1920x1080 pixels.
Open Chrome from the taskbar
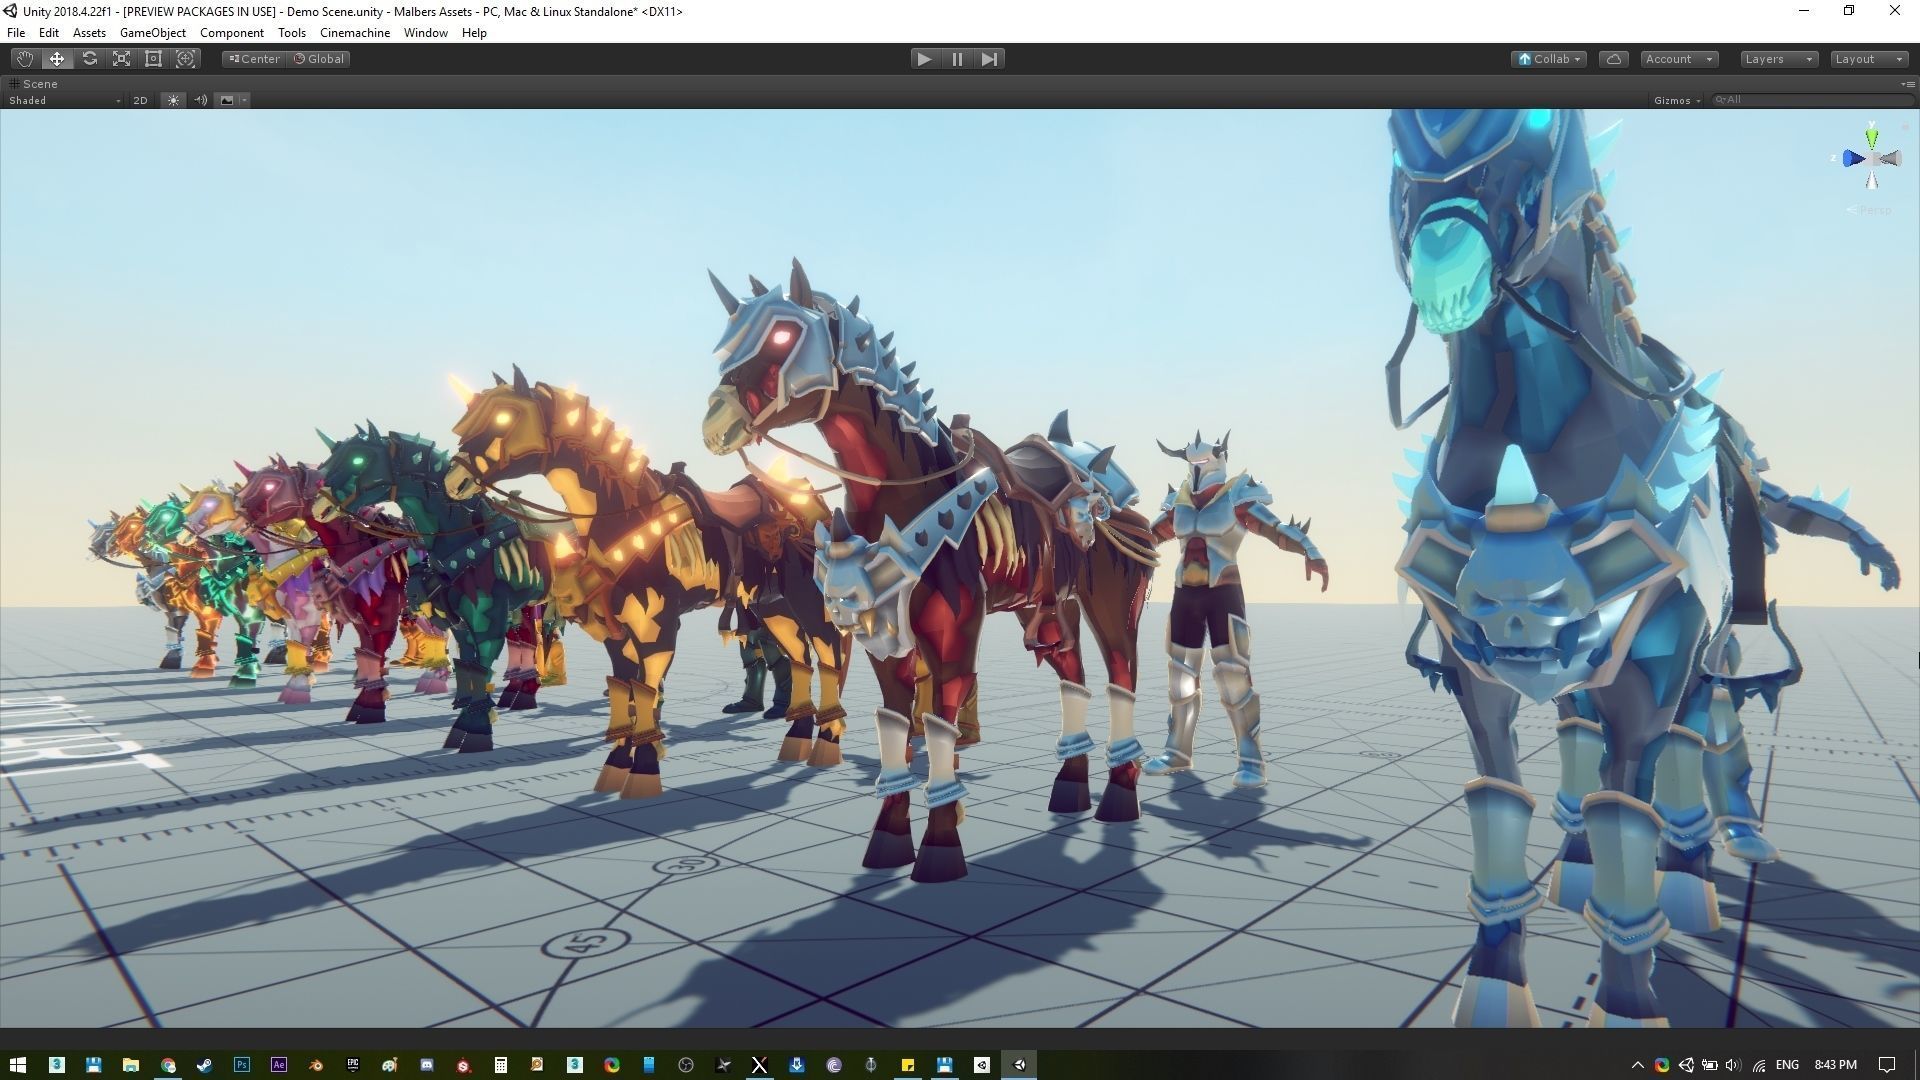coord(168,1065)
